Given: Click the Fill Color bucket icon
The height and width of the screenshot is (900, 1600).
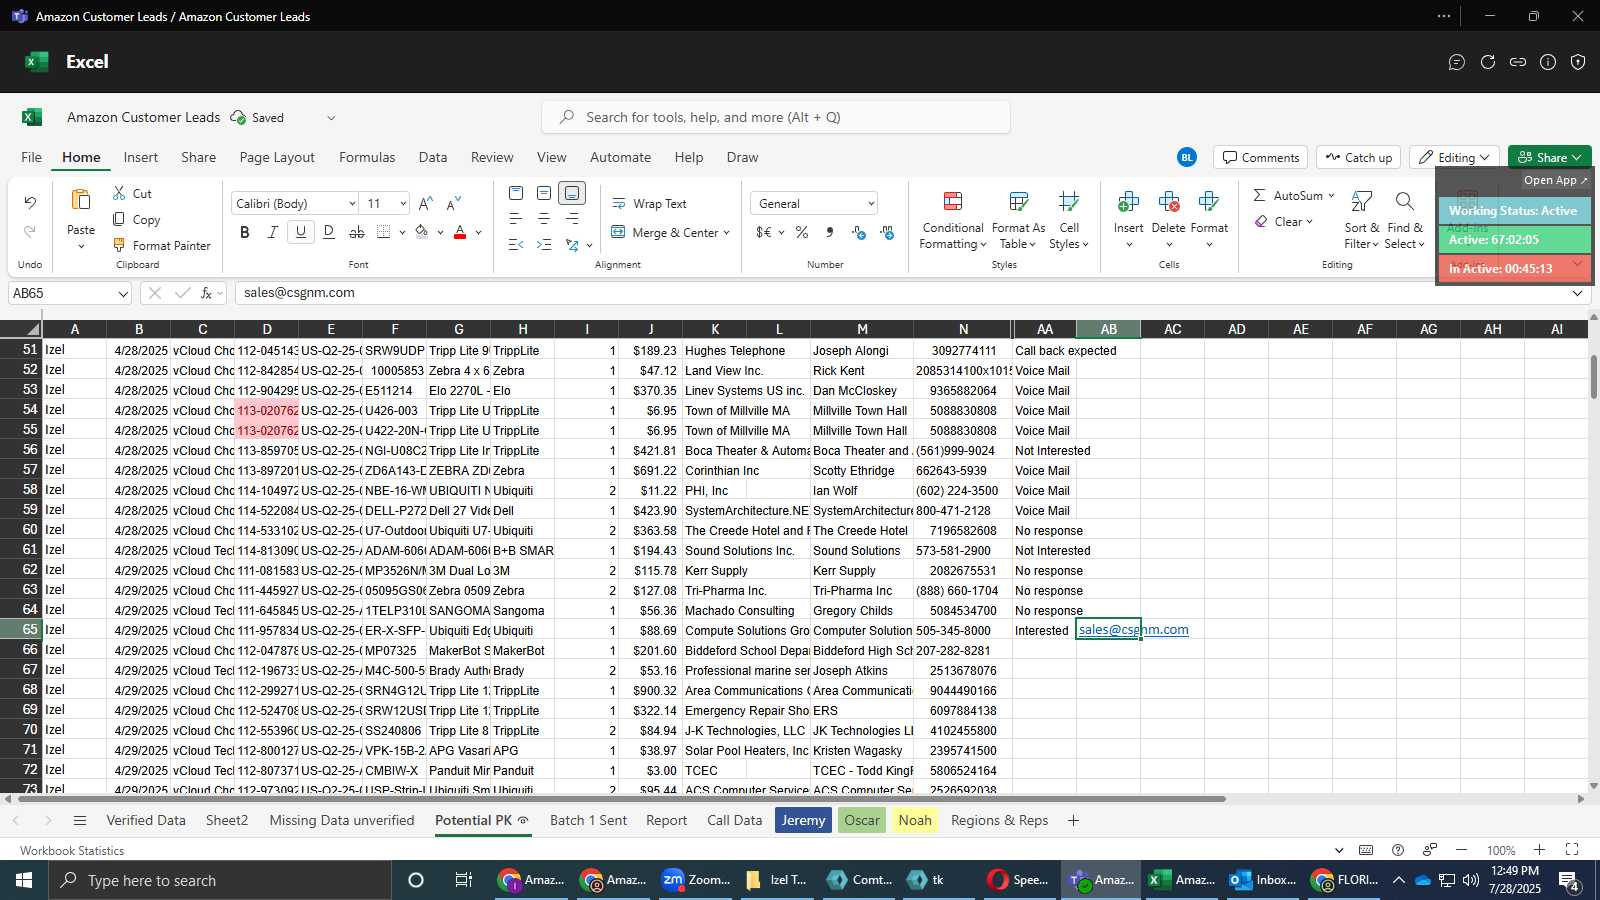Looking at the screenshot, I should point(422,232).
